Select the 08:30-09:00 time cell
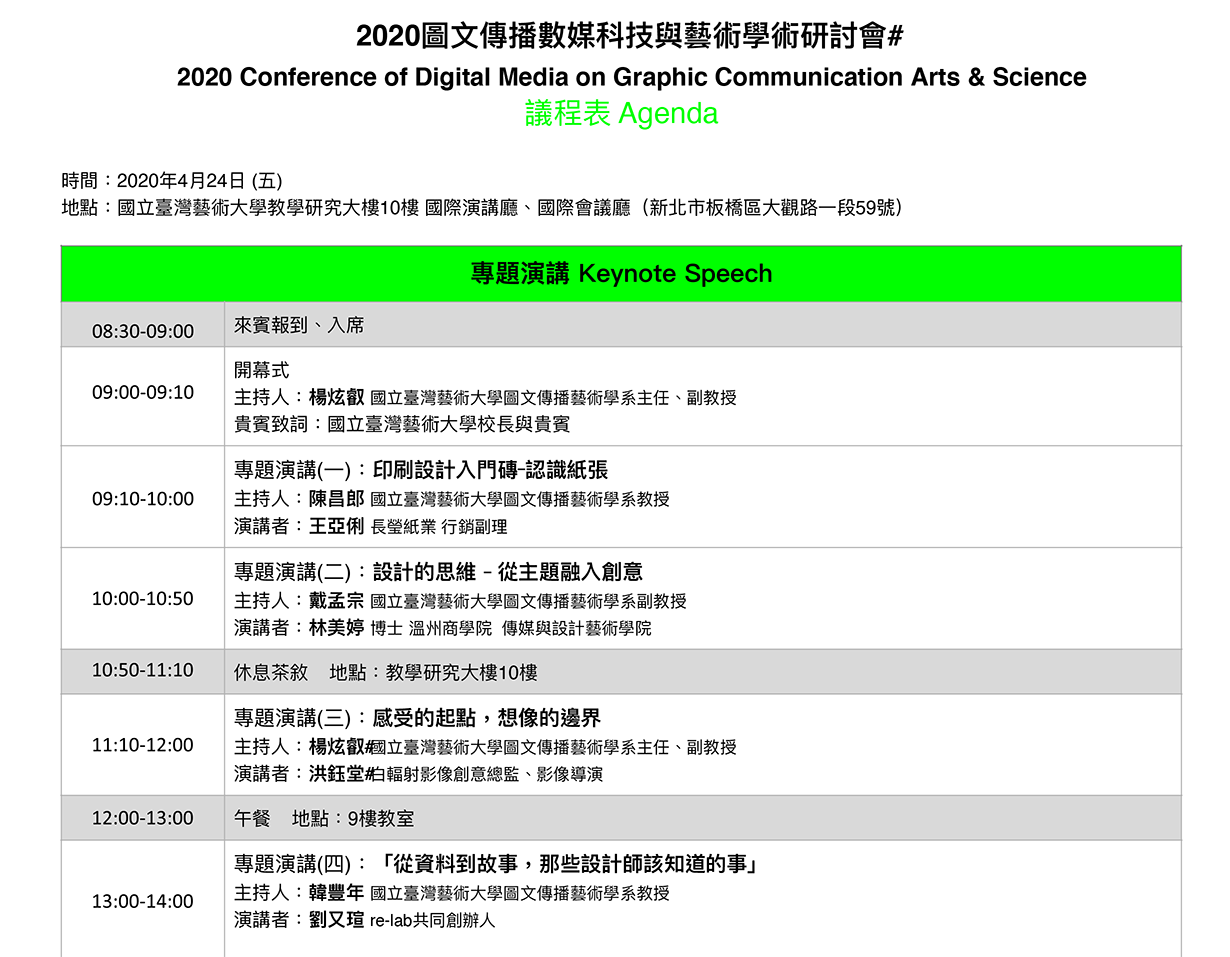This screenshot has height=957, width=1230. click(143, 331)
